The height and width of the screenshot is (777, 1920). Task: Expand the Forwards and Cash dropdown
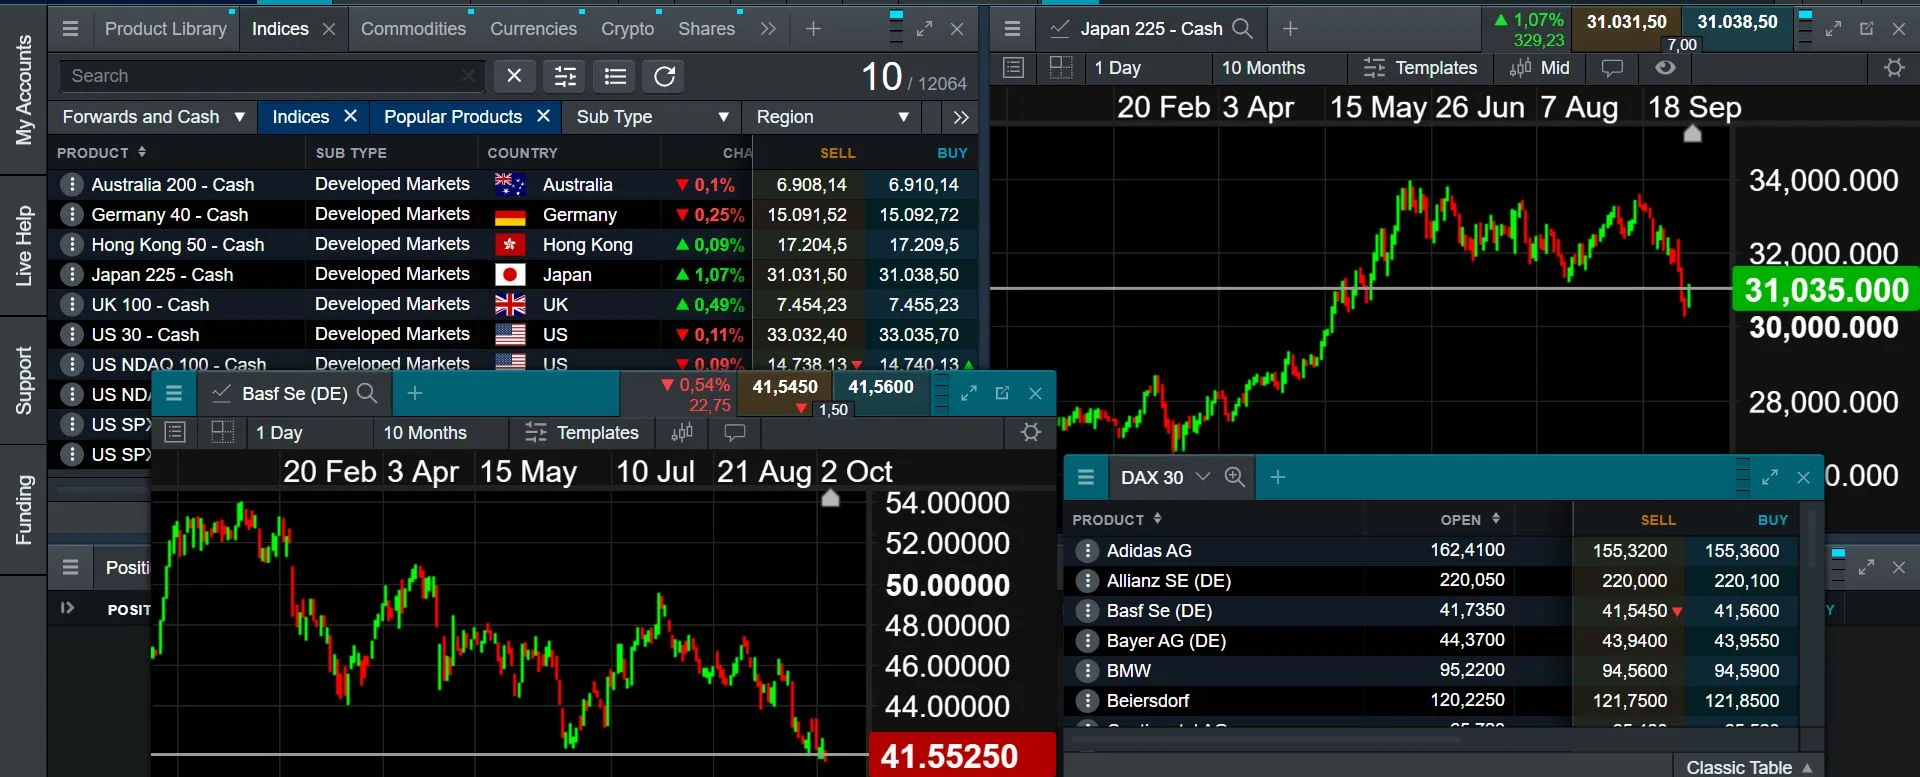coord(154,117)
